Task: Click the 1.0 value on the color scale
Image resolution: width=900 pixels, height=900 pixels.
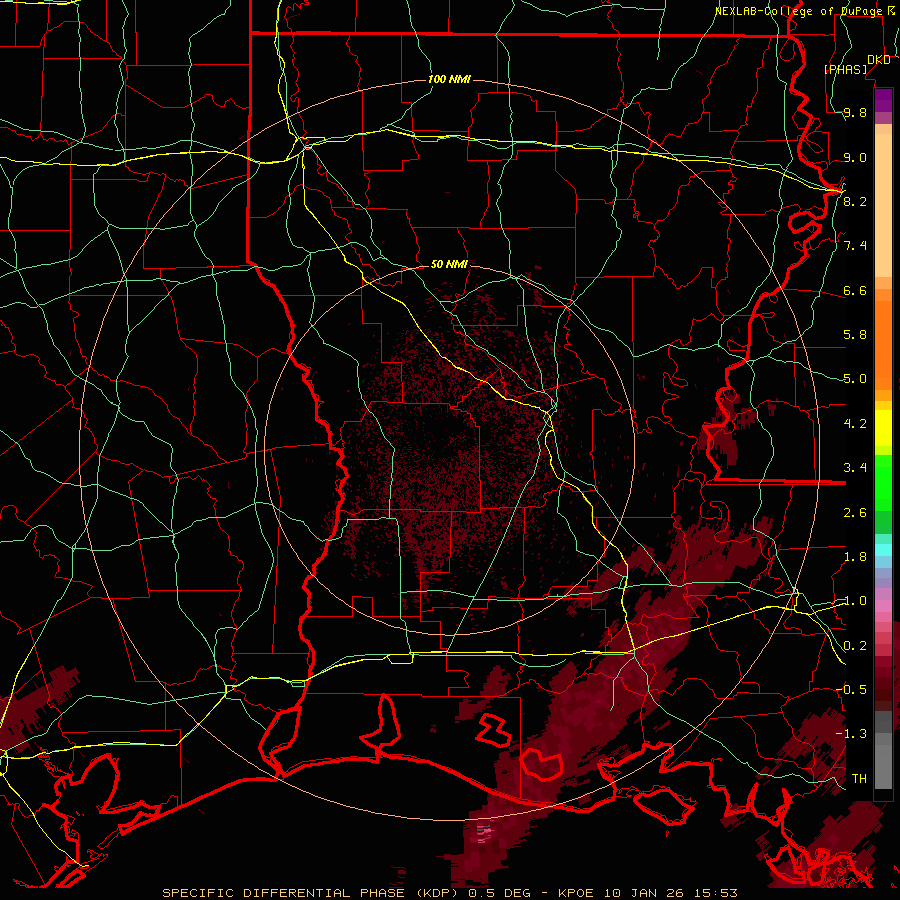Action: coord(855,601)
